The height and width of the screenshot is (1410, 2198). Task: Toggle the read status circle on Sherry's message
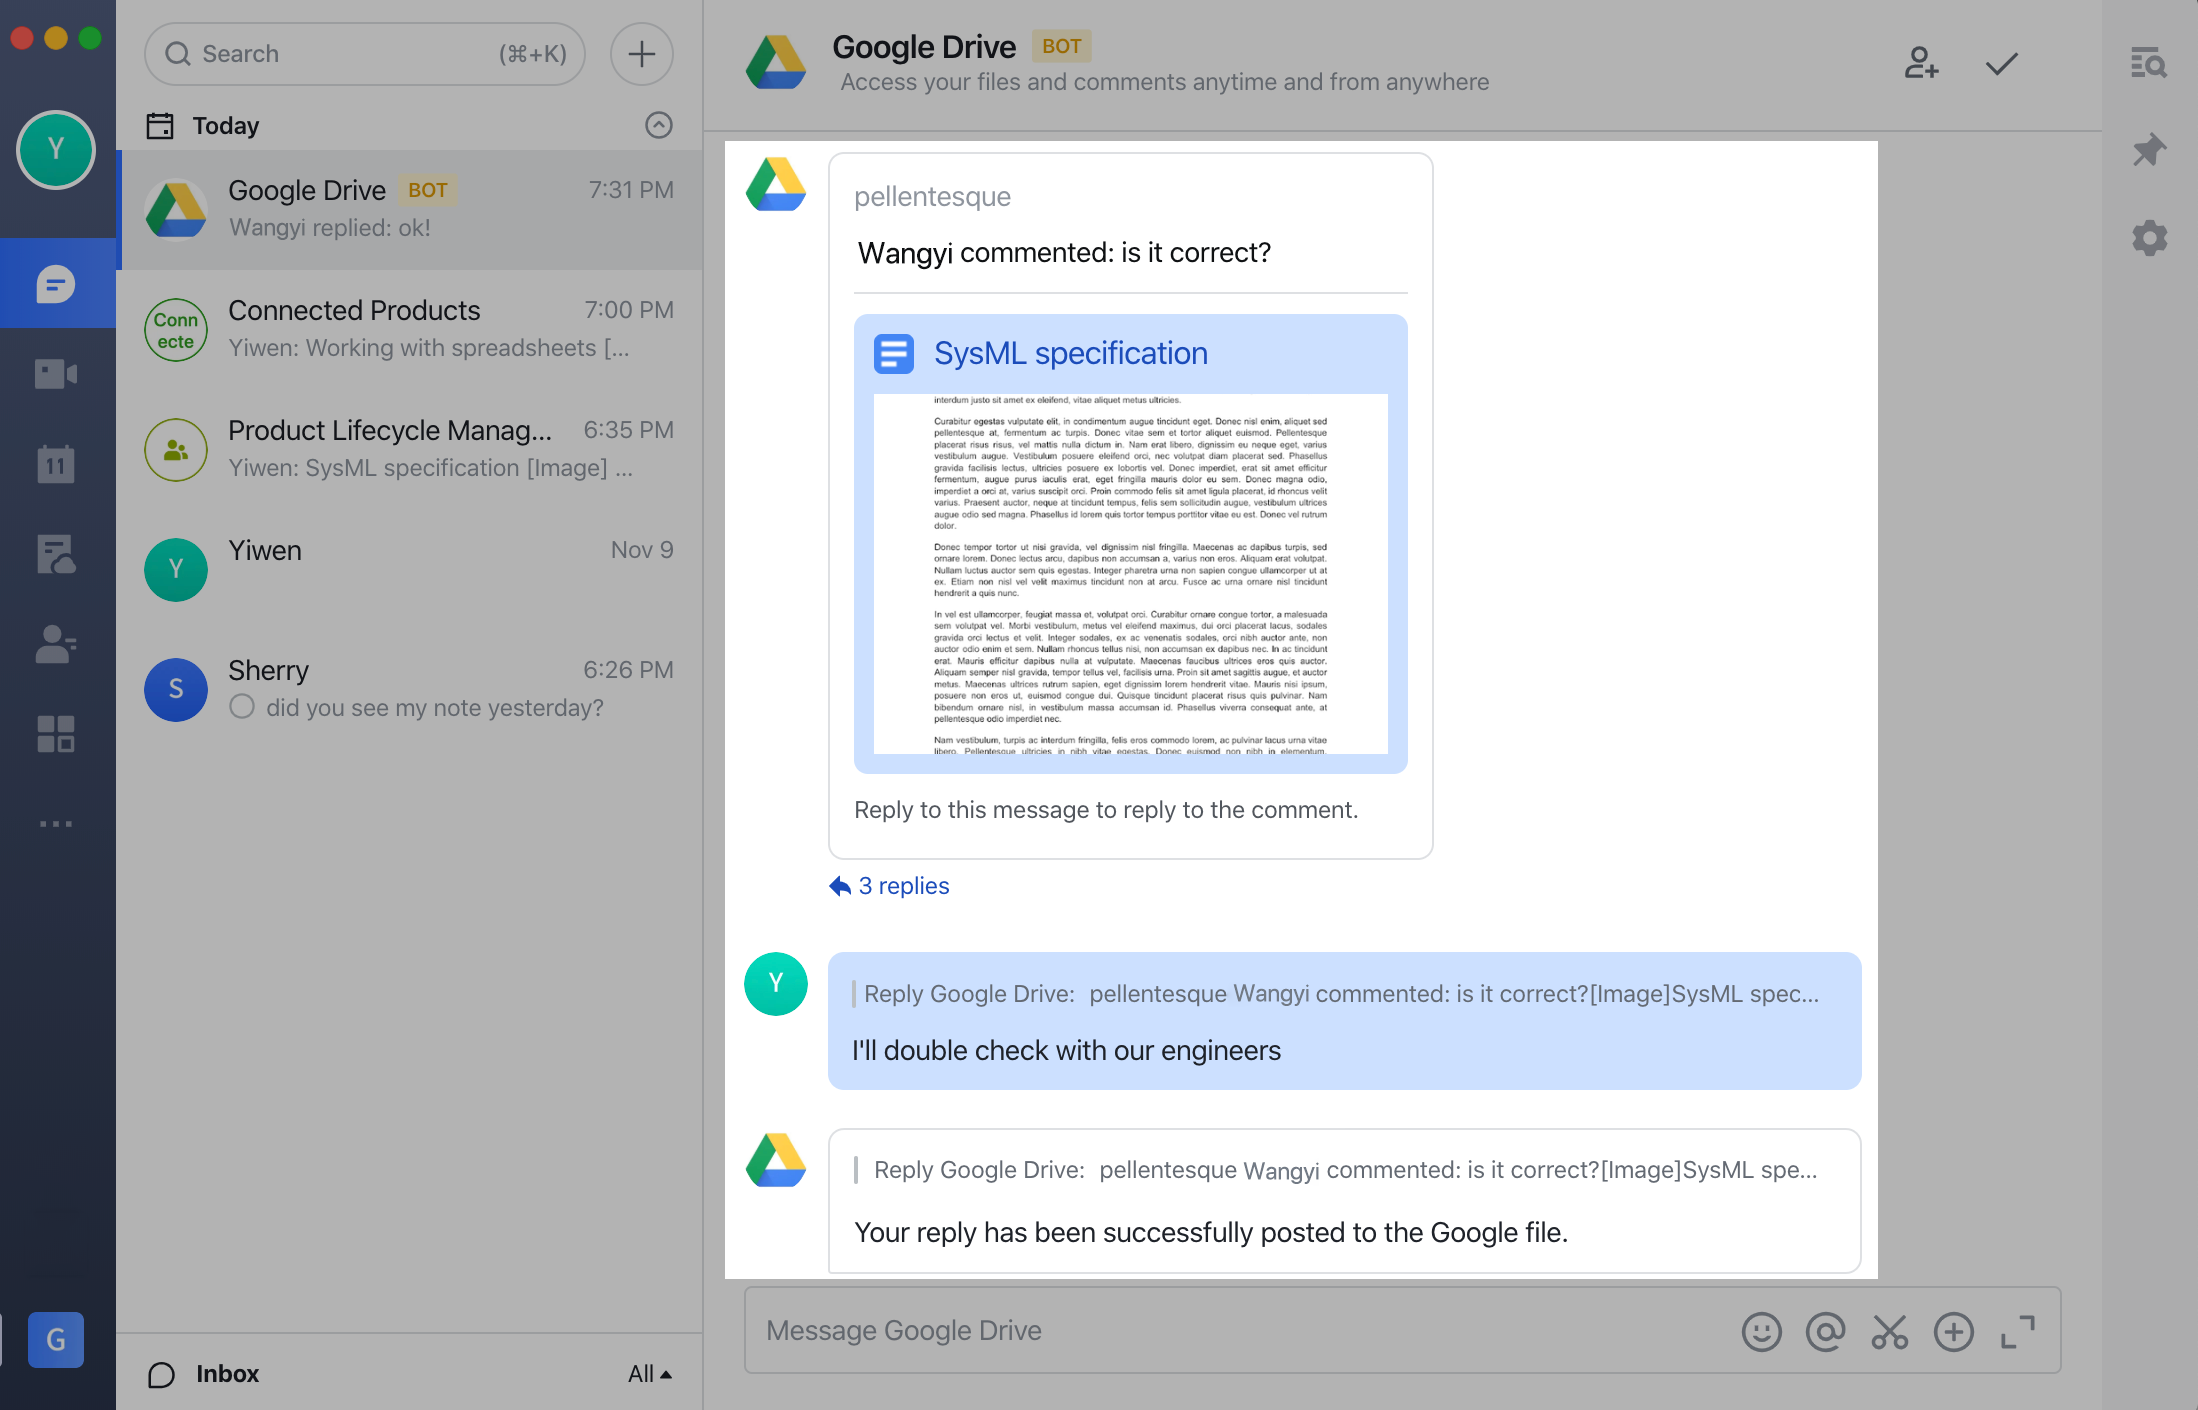[x=242, y=707]
